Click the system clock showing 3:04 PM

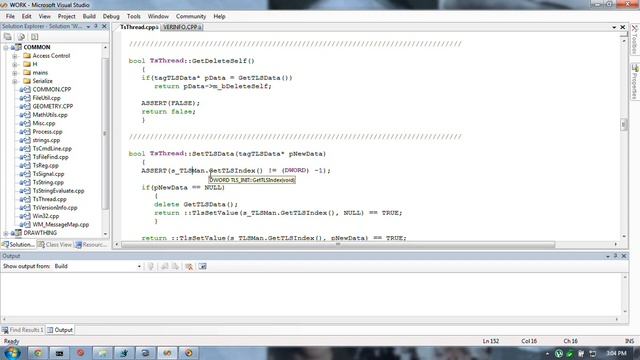(616, 353)
